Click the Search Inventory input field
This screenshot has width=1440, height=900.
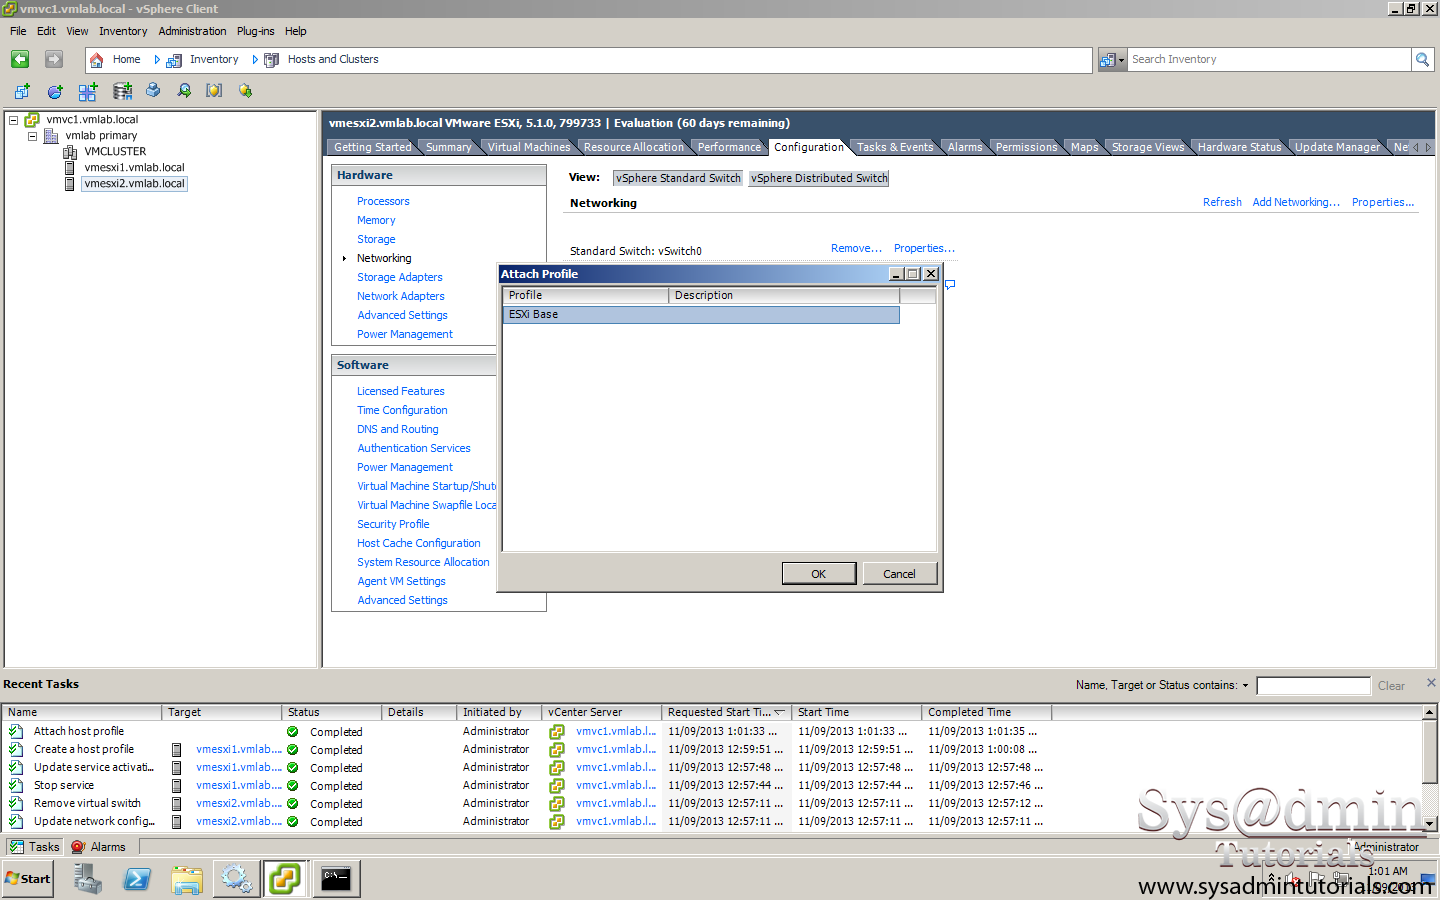pyautogui.click(x=1268, y=60)
